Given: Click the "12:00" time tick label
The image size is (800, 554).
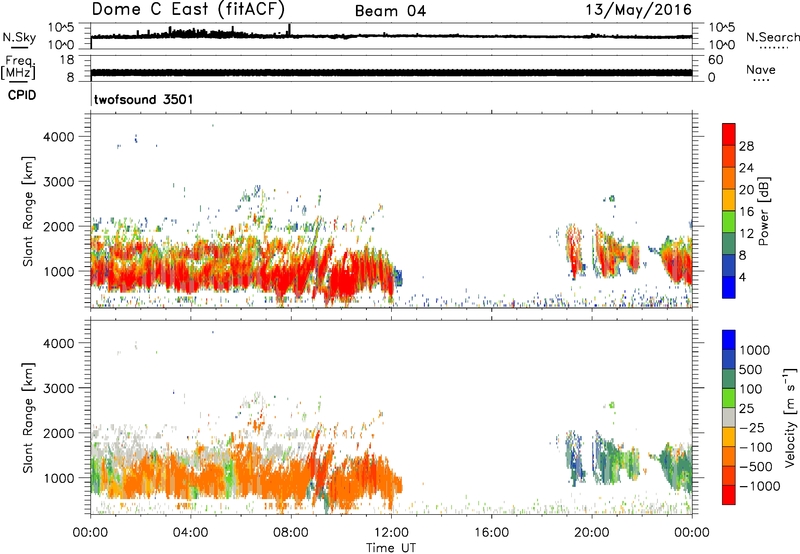Looking at the screenshot, I should 391,533.
